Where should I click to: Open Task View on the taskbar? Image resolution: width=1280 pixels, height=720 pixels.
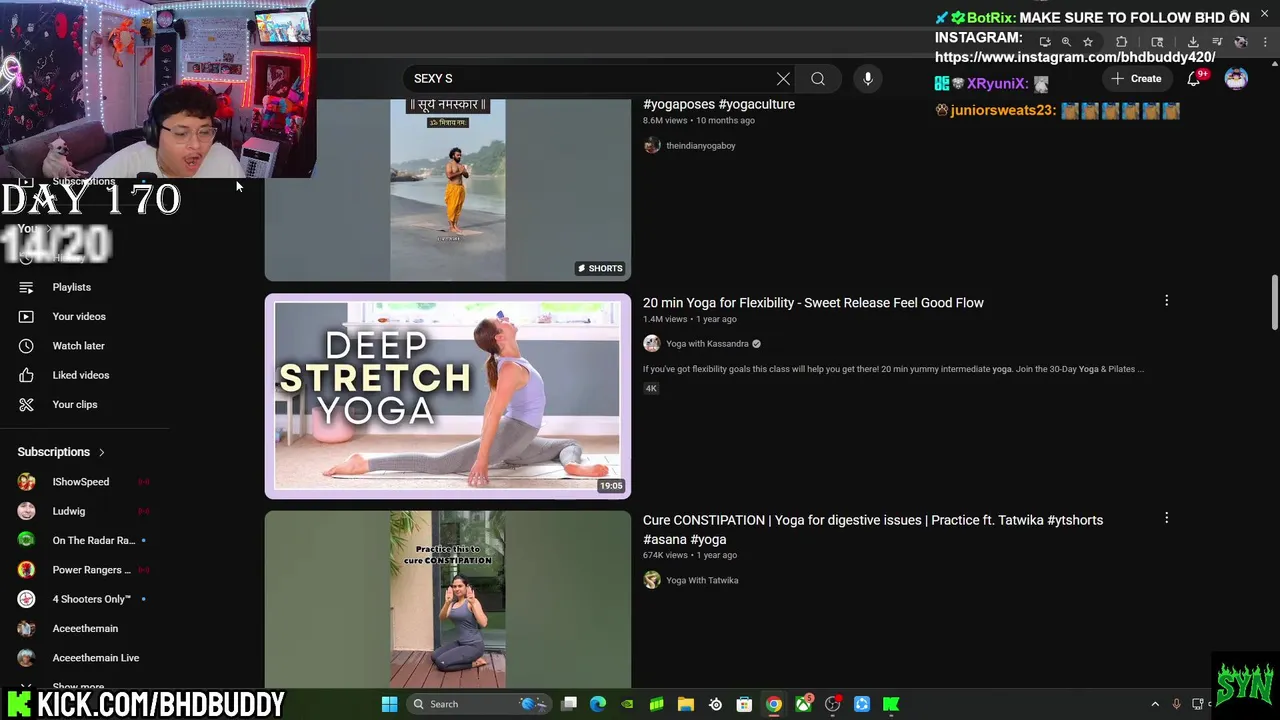(569, 704)
